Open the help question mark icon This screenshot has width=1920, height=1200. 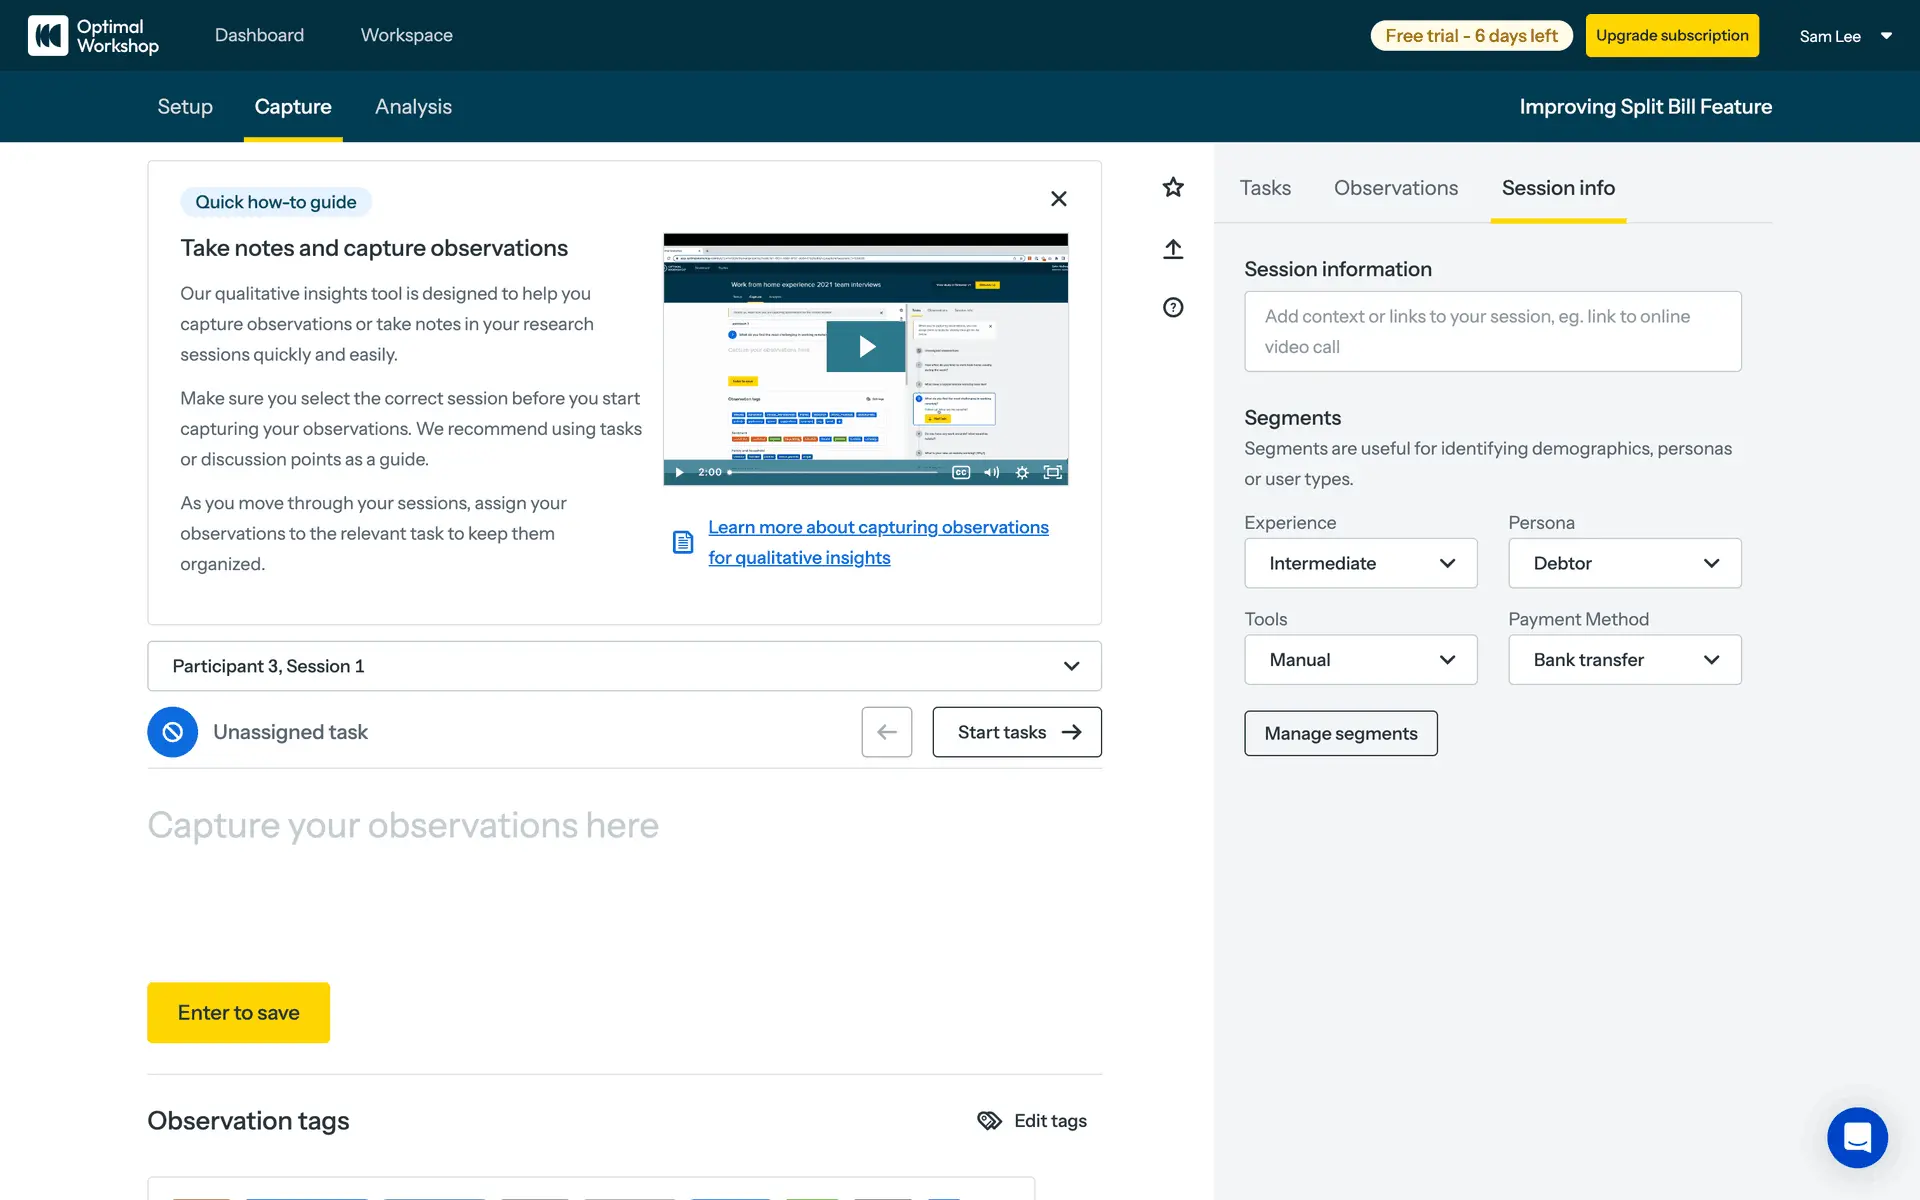click(x=1173, y=307)
